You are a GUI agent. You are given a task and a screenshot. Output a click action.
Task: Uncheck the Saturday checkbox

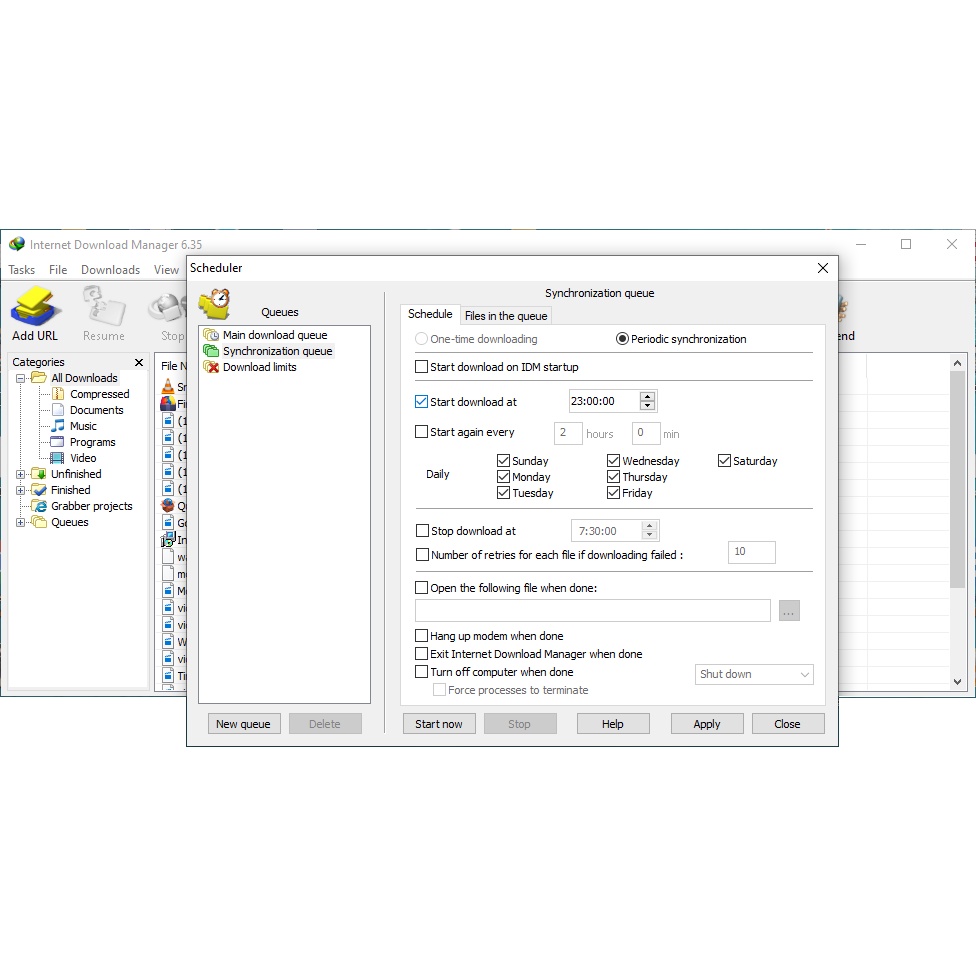pyautogui.click(x=725, y=461)
